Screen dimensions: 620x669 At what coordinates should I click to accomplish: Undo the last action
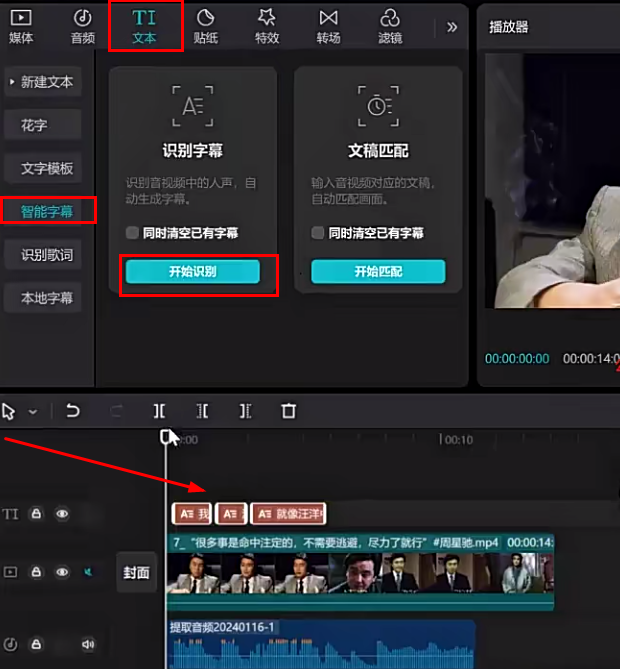[73, 411]
